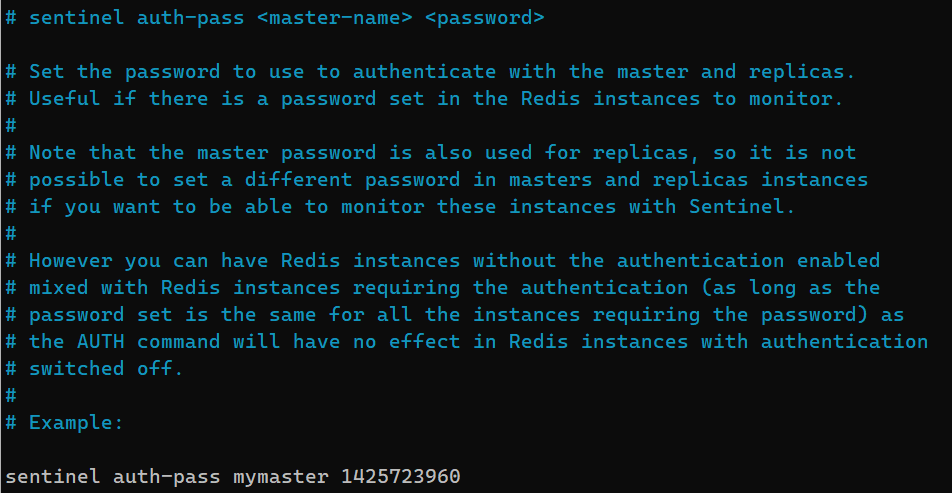Viewport: 952px width, 493px height.
Task: Click the word 'Set' in the comment
Action: [47, 72]
